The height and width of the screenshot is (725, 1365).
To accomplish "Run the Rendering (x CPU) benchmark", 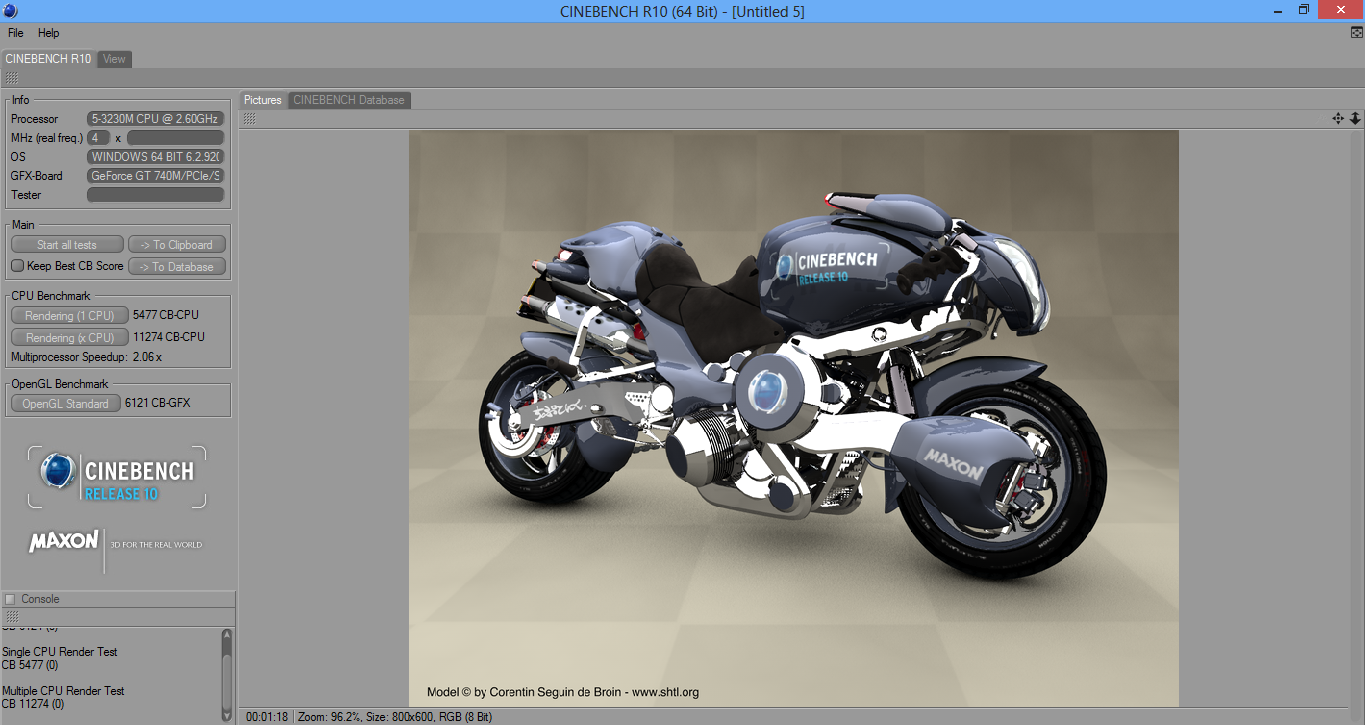I will coord(70,338).
